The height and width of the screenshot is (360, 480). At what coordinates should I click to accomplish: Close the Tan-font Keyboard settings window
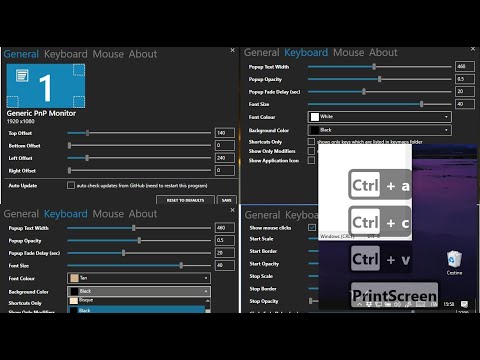coord(232,210)
